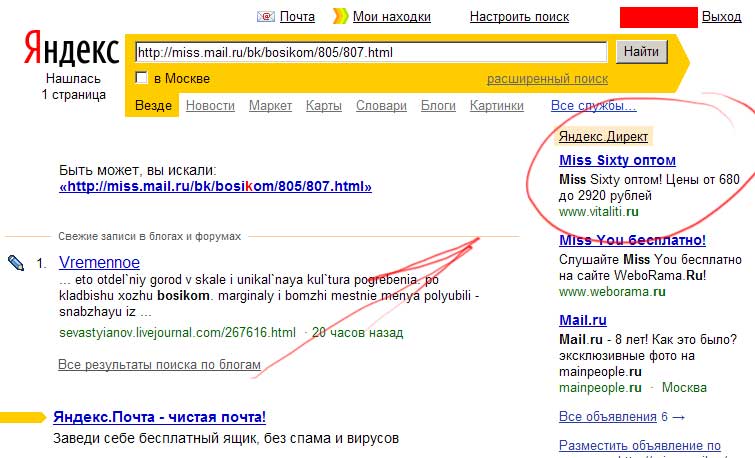Click the pencil icon beside Vremennoe result
Viewport: 755px width, 458px height.
click(16, 263)
